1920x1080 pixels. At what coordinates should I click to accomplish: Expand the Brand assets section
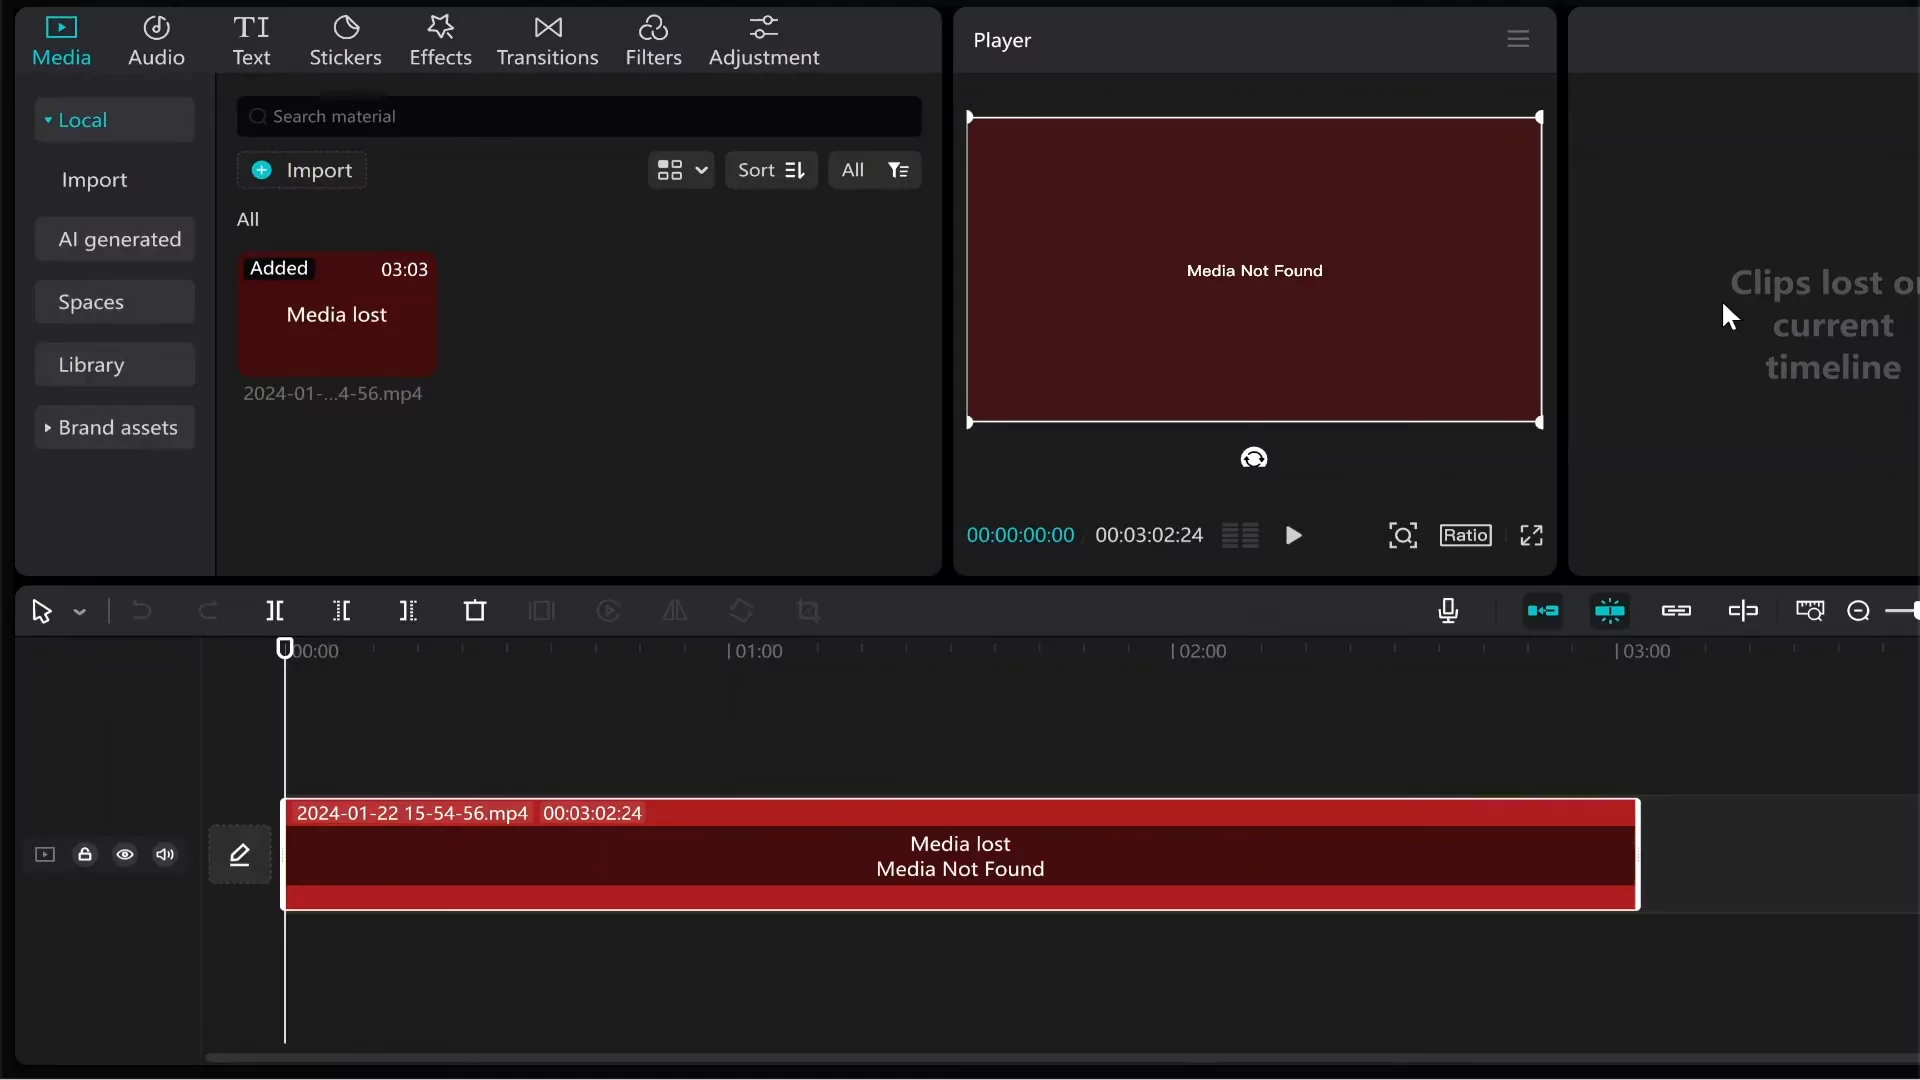click(114, 428)
